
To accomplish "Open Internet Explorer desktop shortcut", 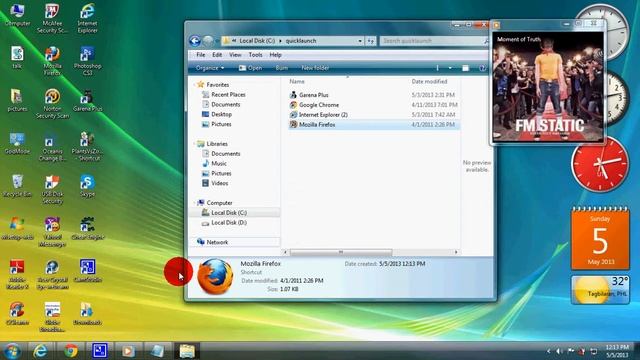I will tap(87, 18).
